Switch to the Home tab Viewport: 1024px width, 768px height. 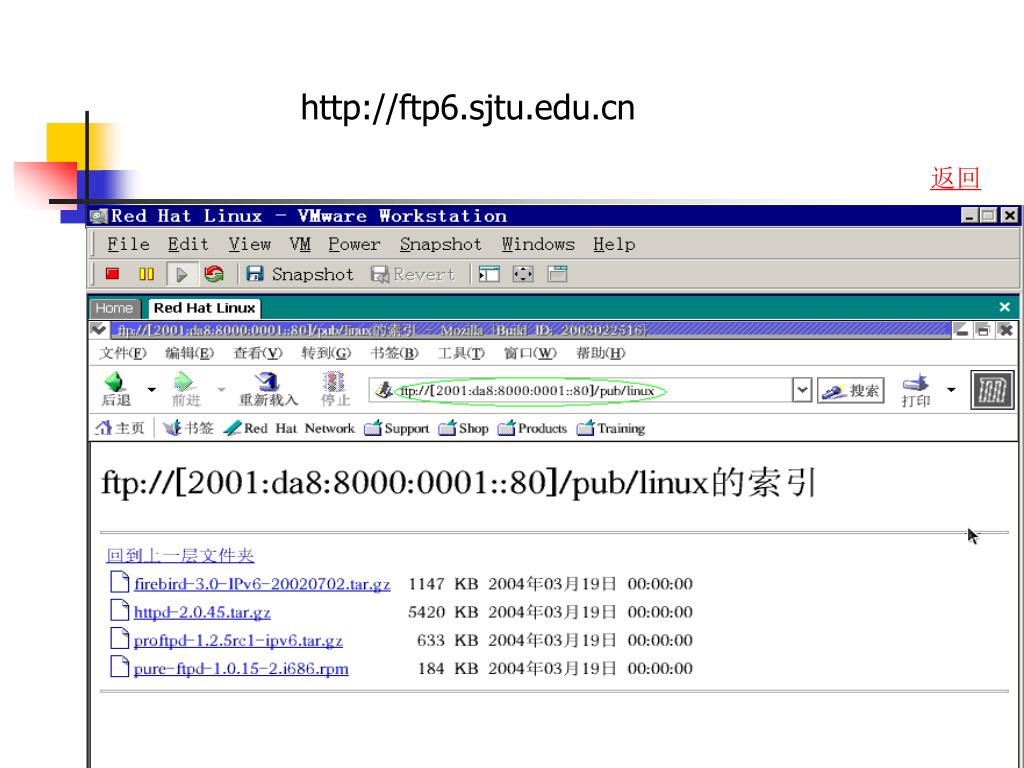click(x=114, y=308)
